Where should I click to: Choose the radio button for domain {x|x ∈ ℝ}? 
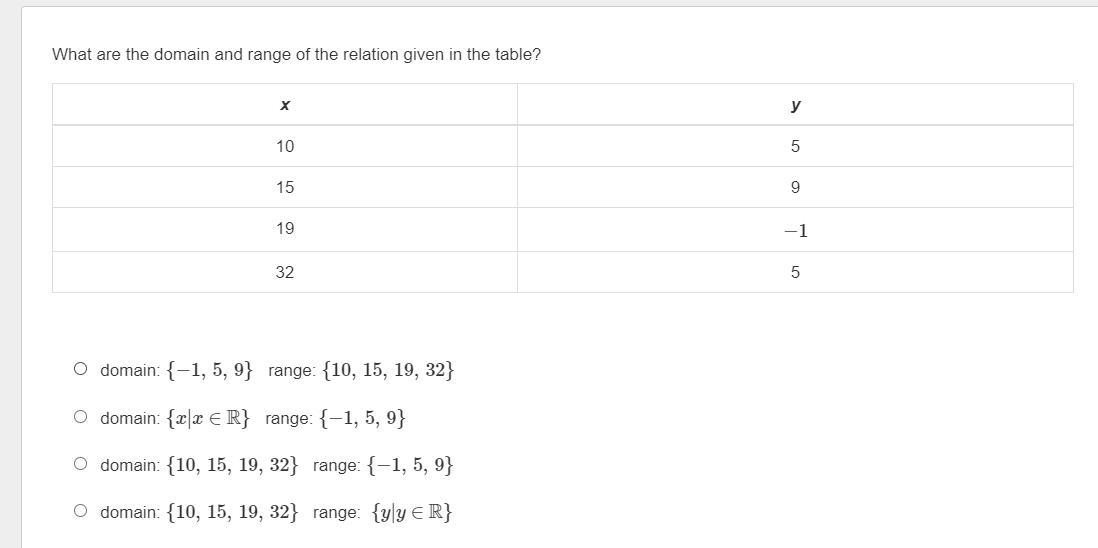coord(80,417)
